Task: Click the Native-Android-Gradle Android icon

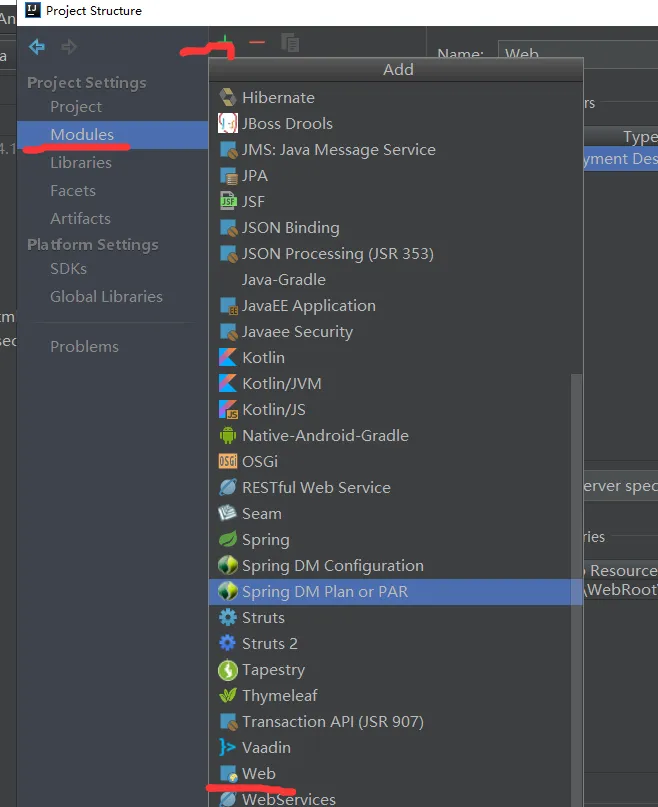Action: point(227,436)
